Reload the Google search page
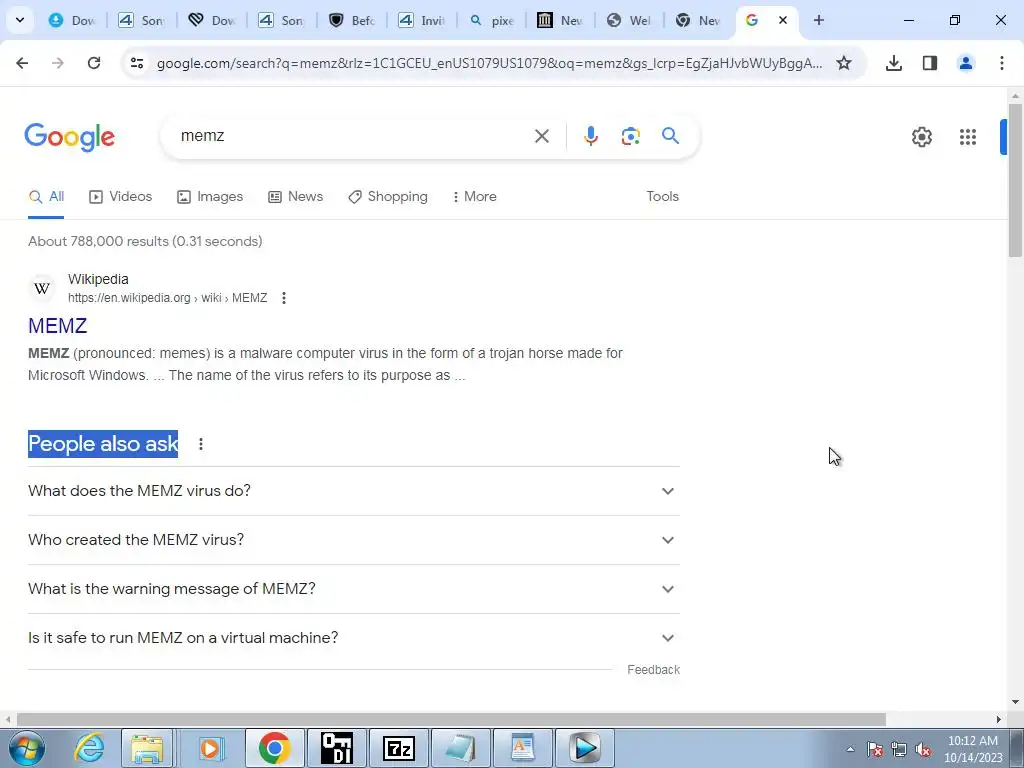 (x=94, y=63)
